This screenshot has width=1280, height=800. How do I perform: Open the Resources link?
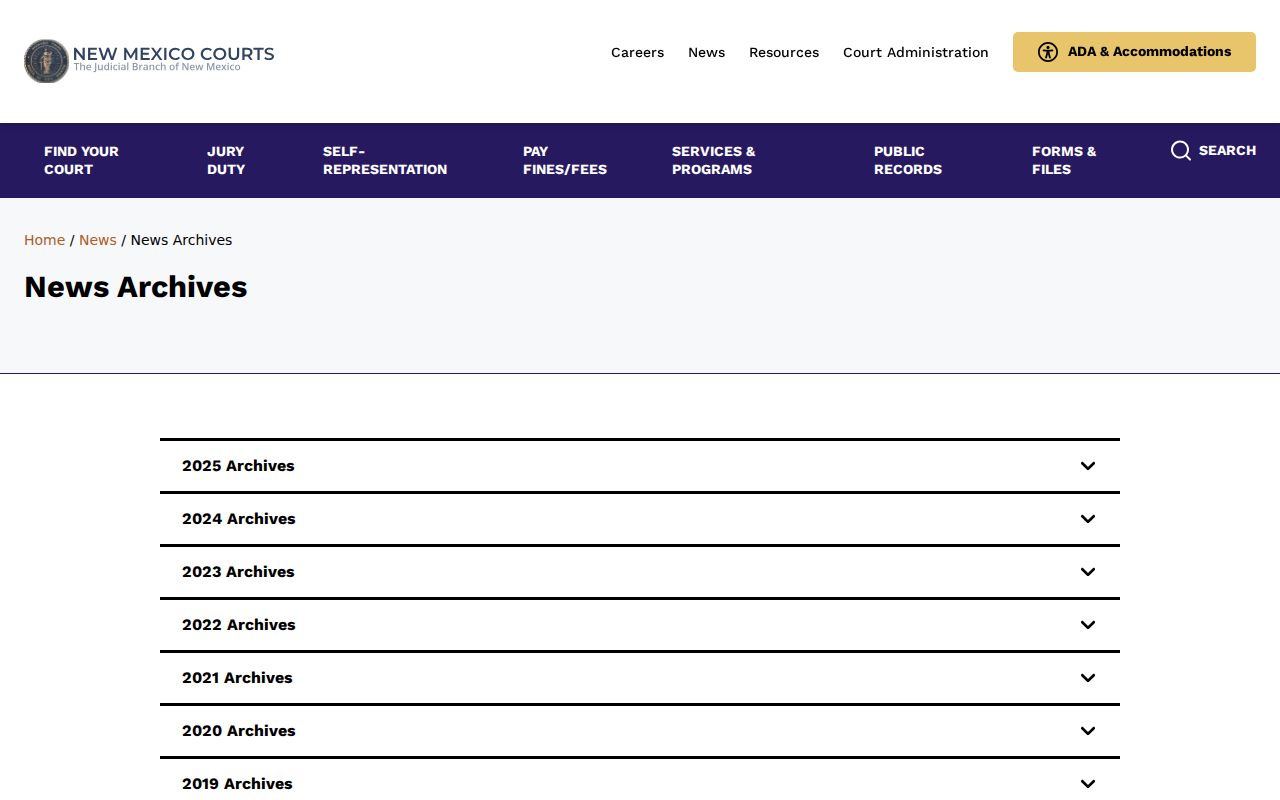[784, 52]
